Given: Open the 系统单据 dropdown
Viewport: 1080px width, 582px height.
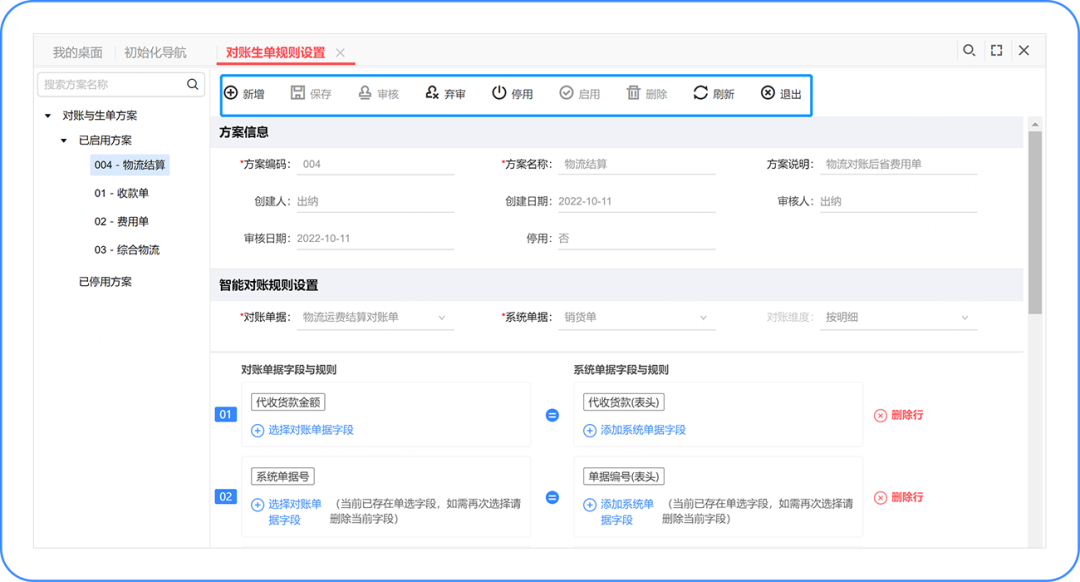Looking at the screenshot, I should point(636,318).
